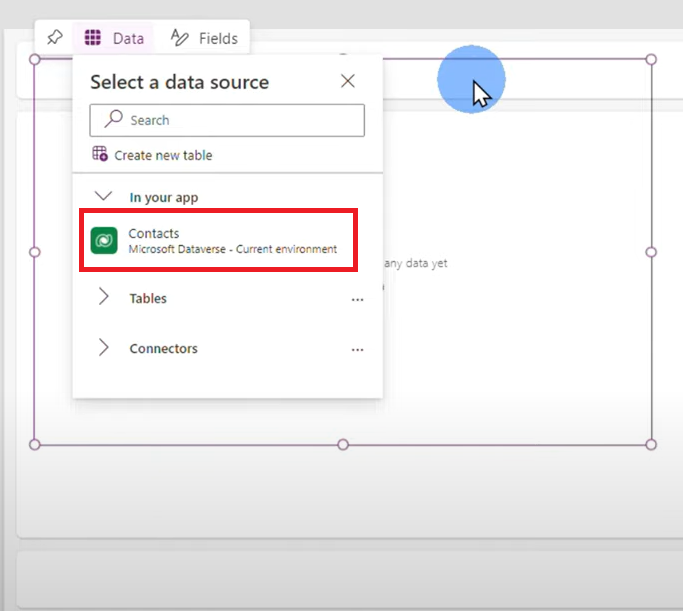This screenshot has height=611, width=683.
Task: Close the Select a data source panel
Action: tap(348, 81)
